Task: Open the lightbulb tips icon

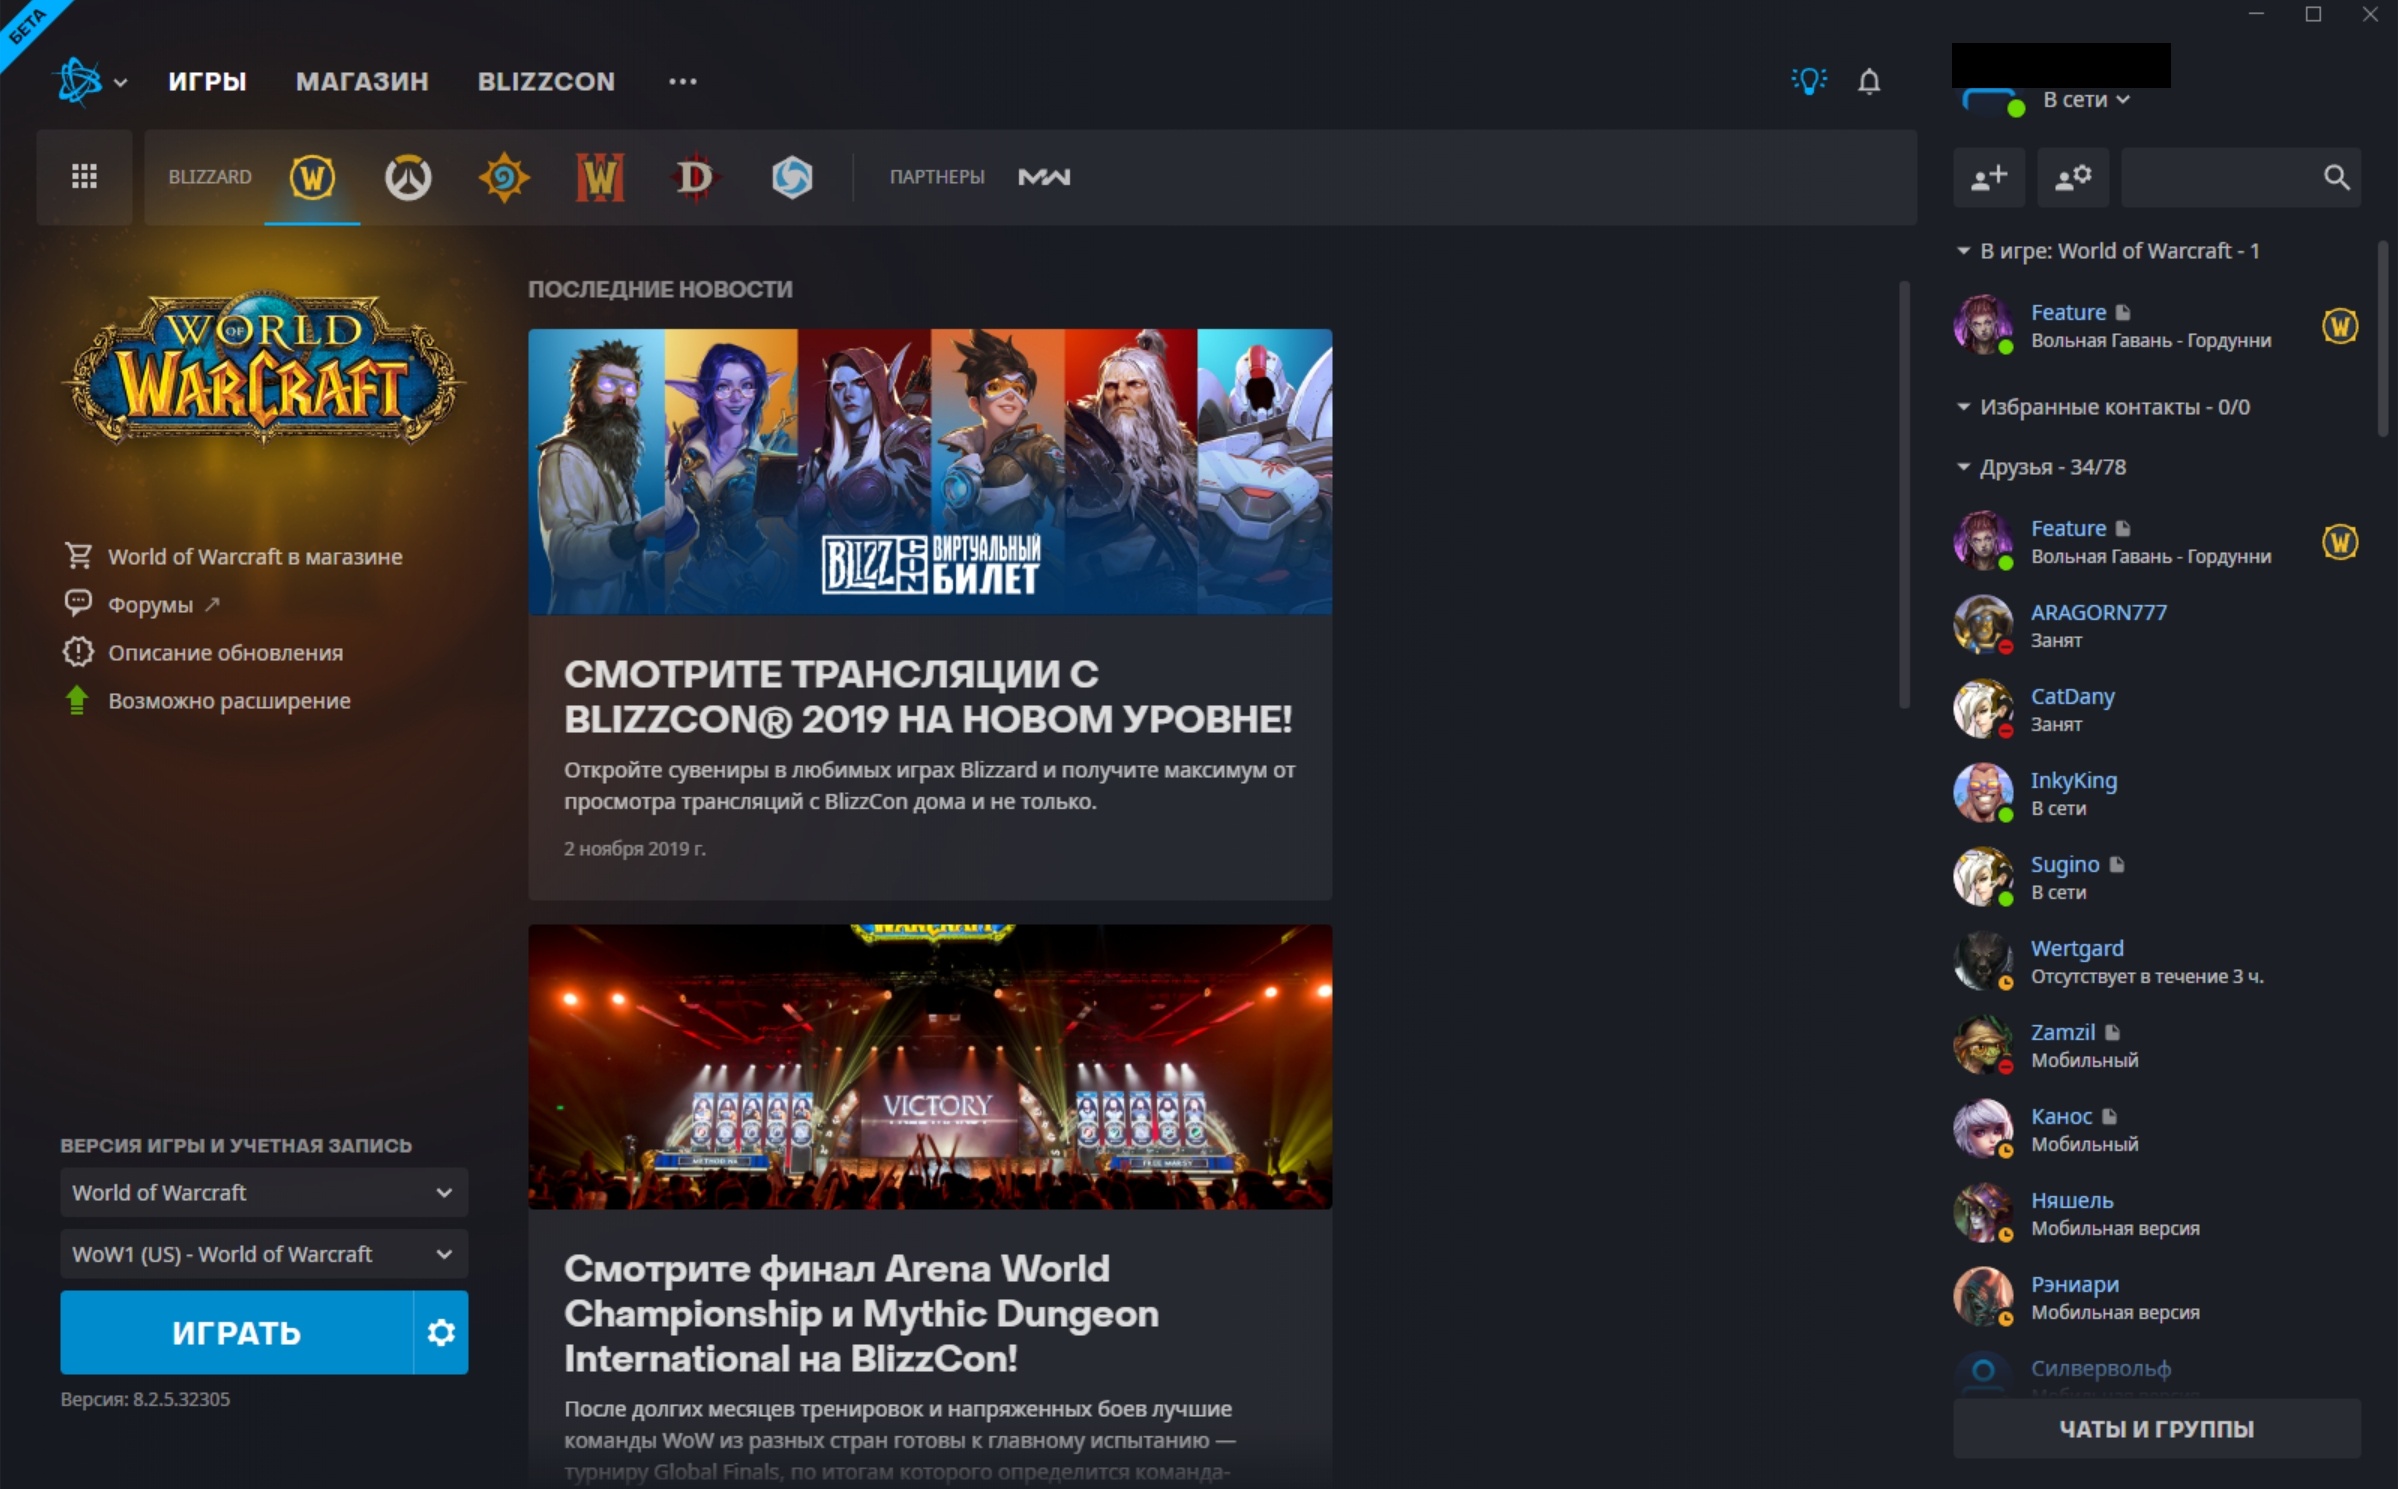Action: 1809,81
